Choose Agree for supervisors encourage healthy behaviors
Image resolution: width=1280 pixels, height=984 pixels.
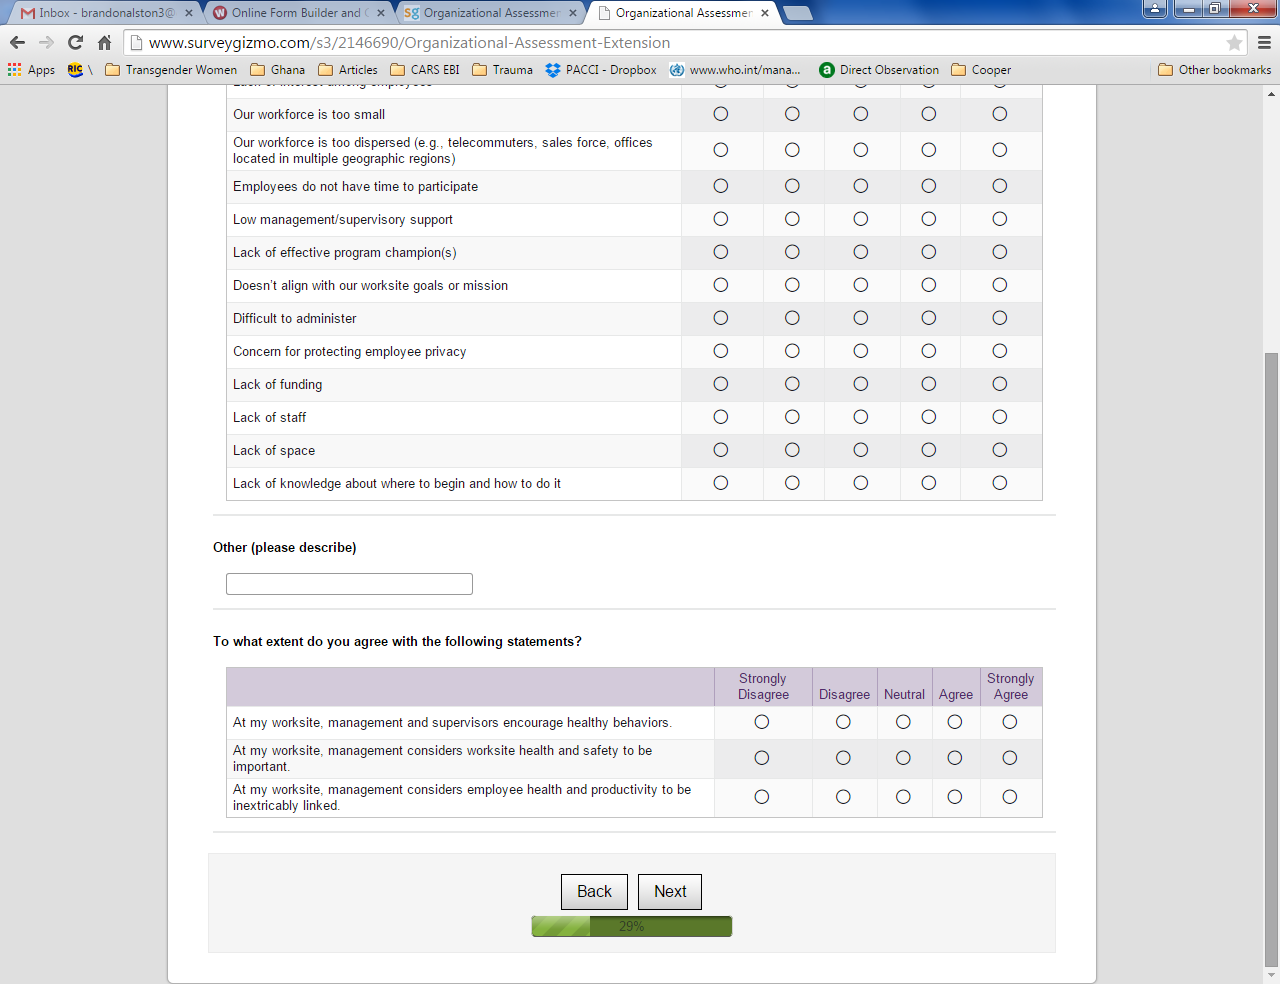pos(955,722)
